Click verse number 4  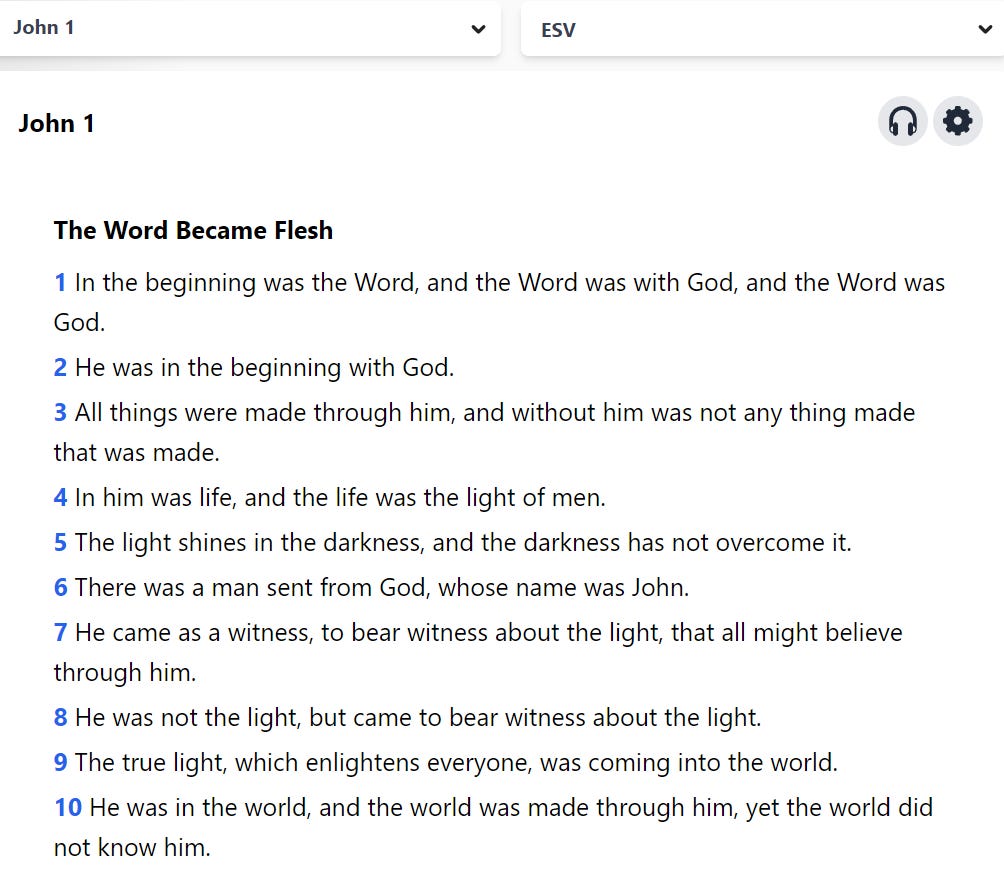[x=60, y=497]
